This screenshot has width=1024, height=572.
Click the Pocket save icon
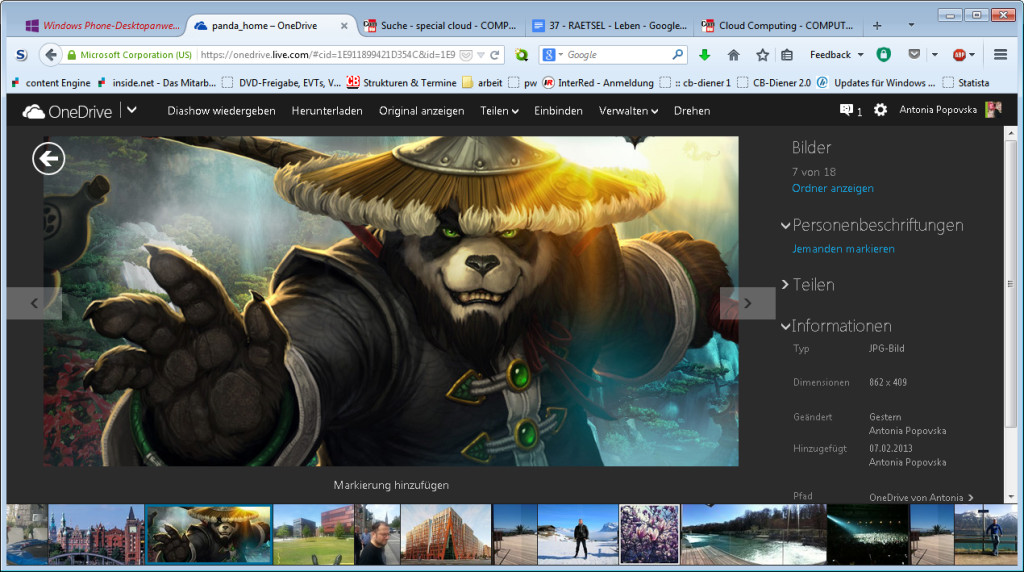click(x=914, y=55)
